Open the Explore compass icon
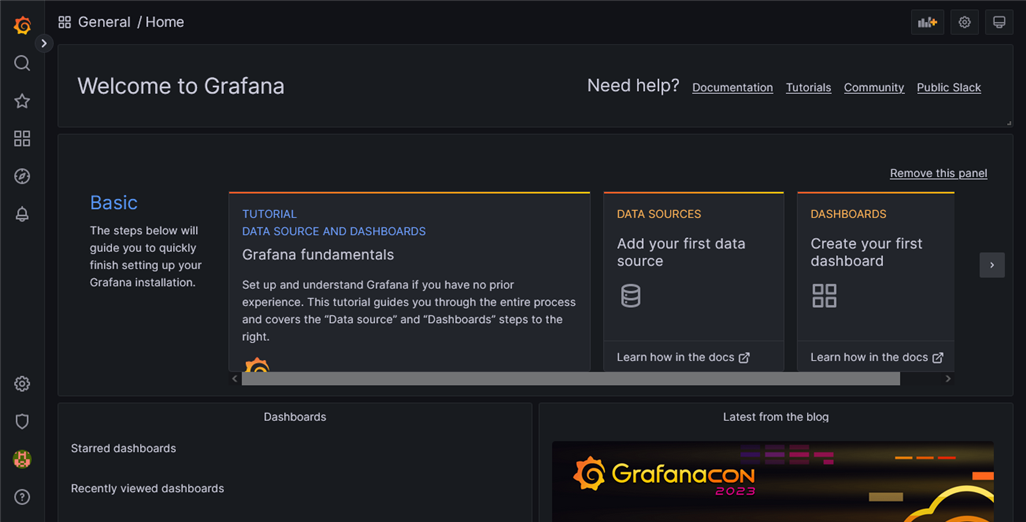Screen dimensions: 1026x522 point(22,176)
